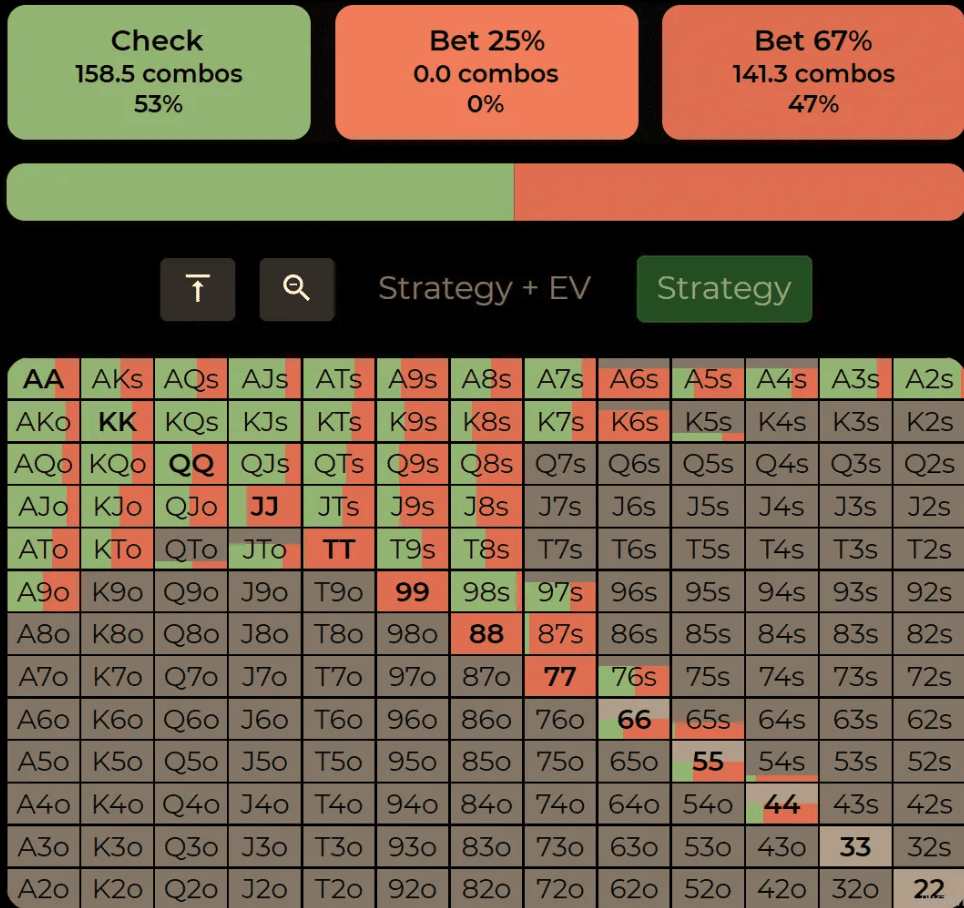Choose the Bet 67% action card
The image size is (964, 908).
pos(812,72)
